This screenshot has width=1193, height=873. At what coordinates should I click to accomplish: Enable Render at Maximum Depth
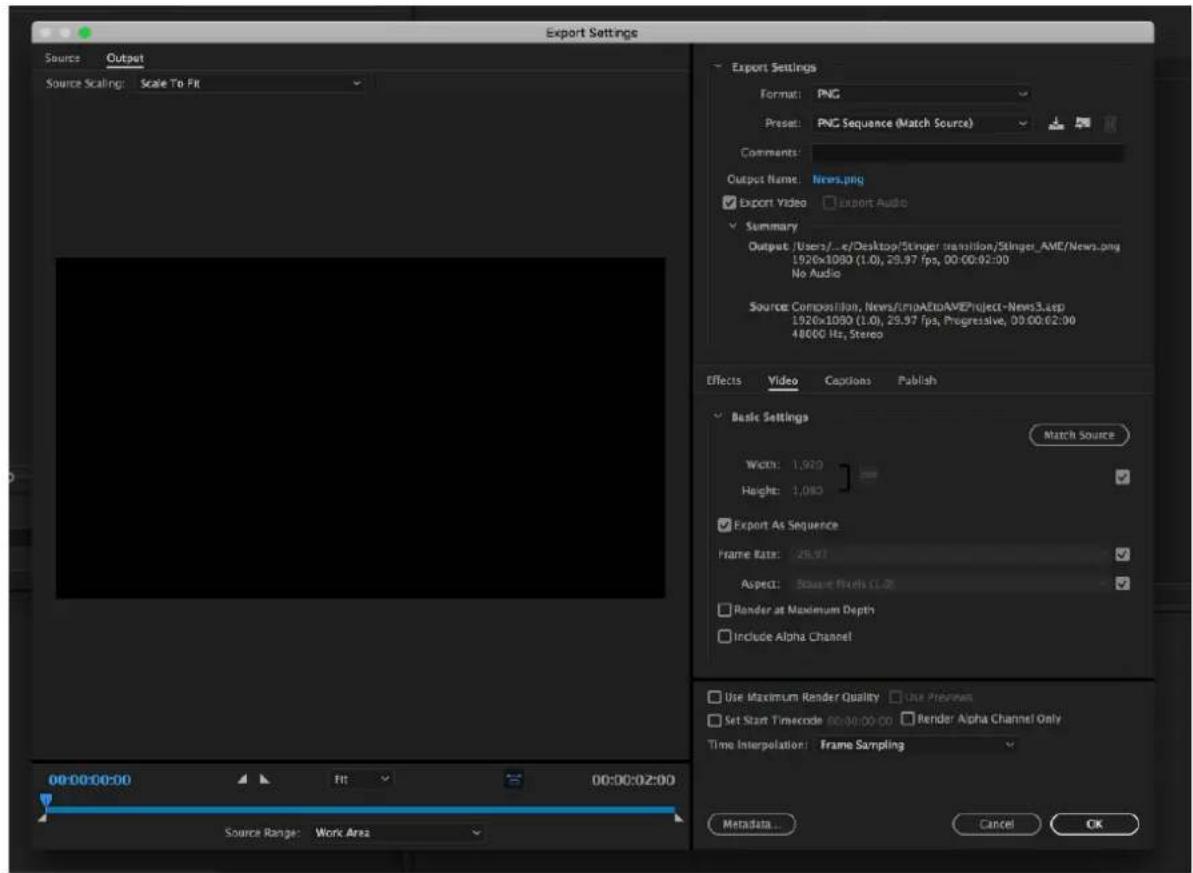[x=724, y=610]
